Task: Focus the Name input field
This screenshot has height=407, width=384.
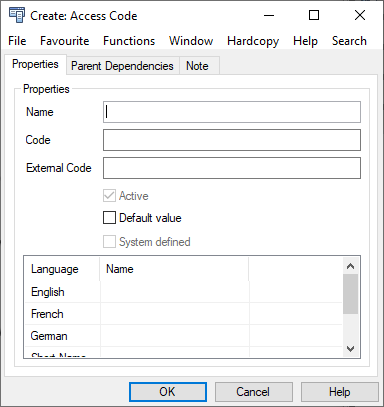Action: click(232, 112)
